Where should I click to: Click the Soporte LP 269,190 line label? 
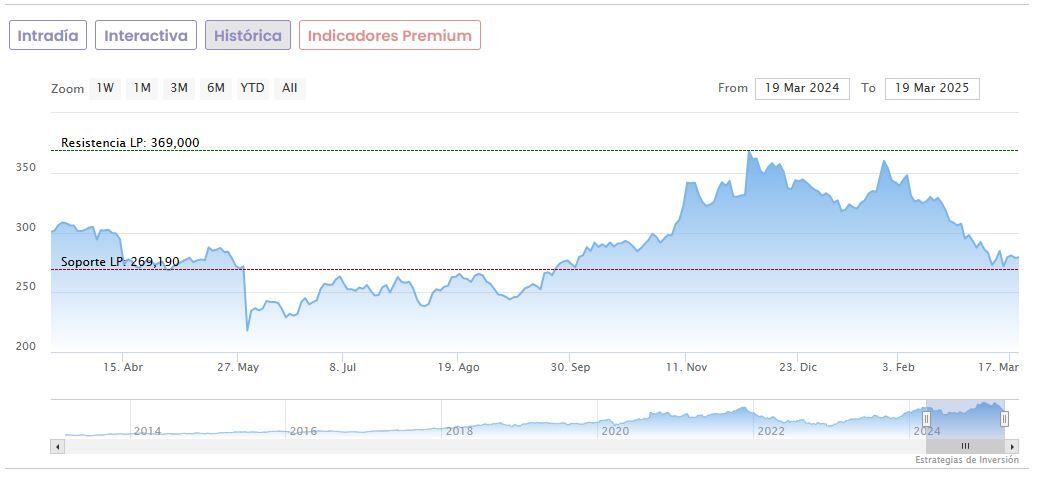coord(120,262)
